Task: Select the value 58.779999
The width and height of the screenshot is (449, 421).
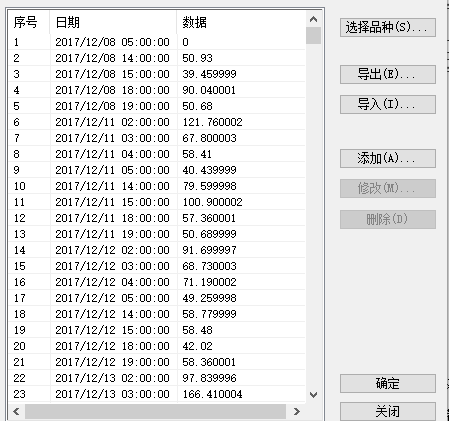Action: tap(209, 314)
